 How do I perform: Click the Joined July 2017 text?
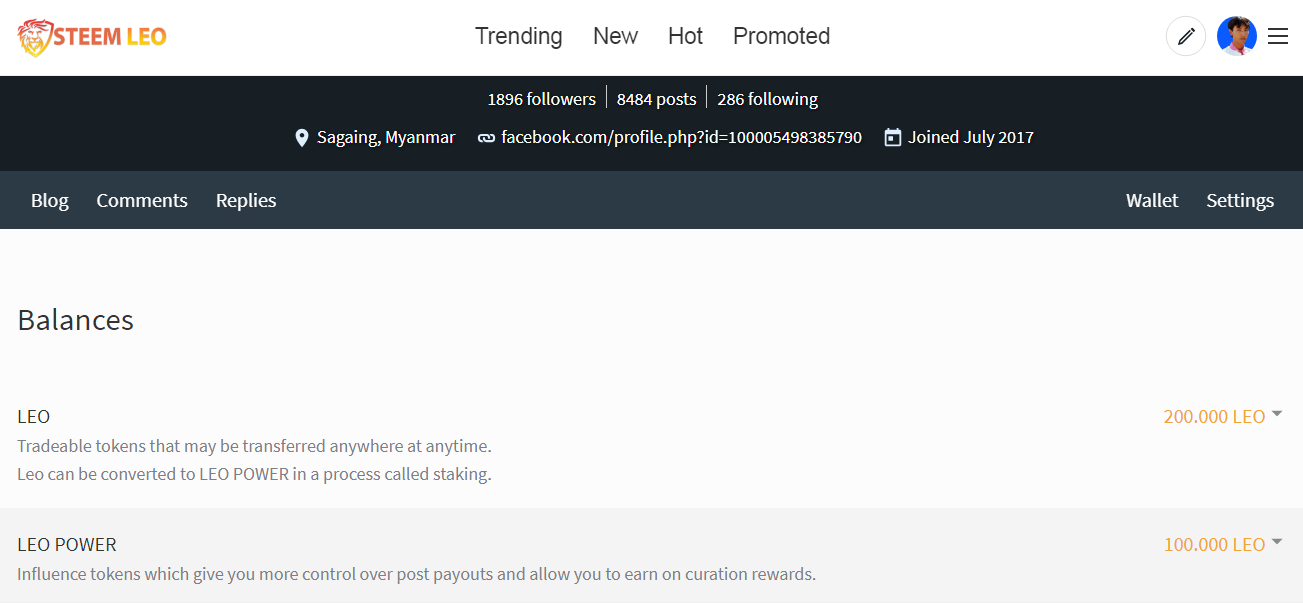(x=971, y=137)
